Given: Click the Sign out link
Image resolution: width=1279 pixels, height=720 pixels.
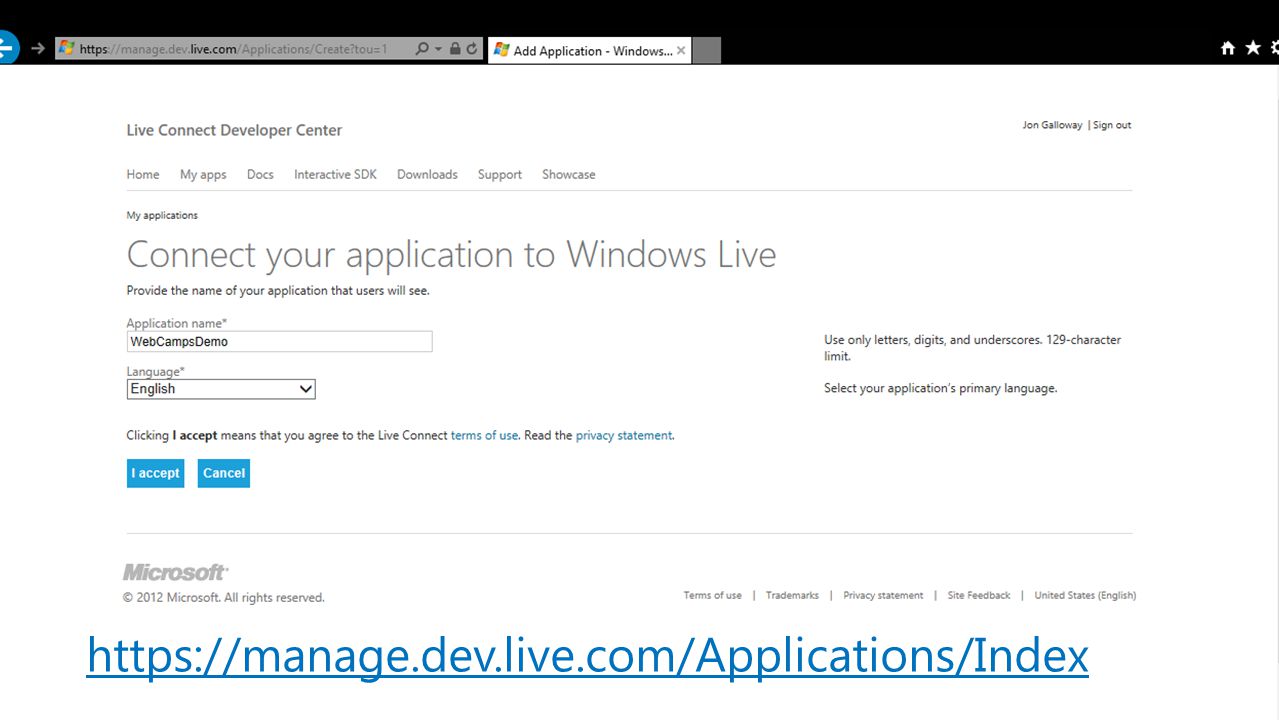Looking at the screenshot, I should (1112, 125).
